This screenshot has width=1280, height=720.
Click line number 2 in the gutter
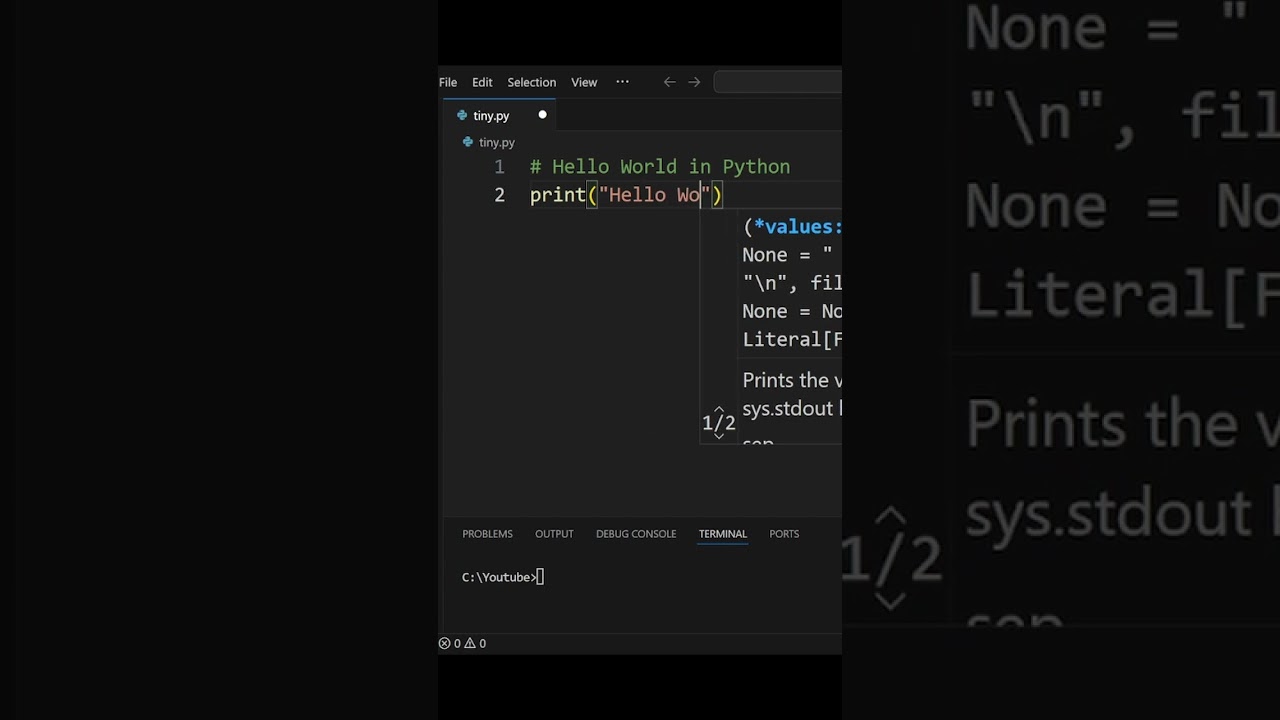[499, 195]
